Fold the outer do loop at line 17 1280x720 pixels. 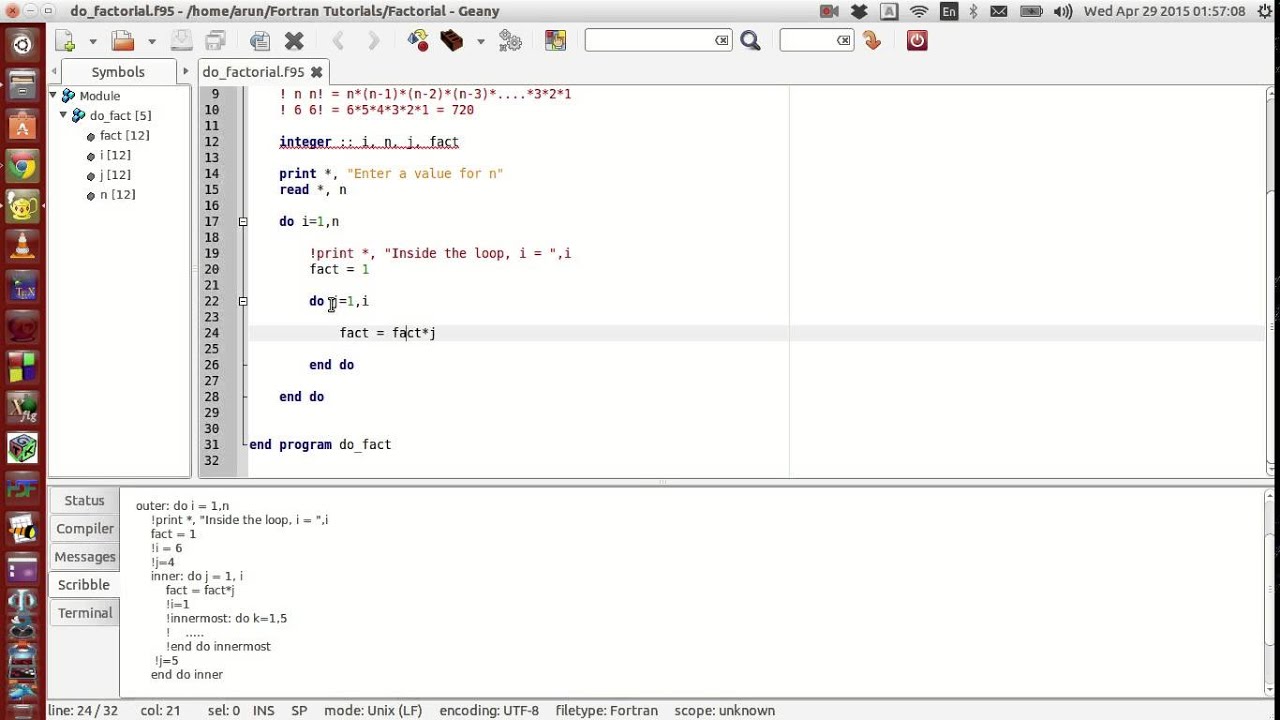[243, 221]
